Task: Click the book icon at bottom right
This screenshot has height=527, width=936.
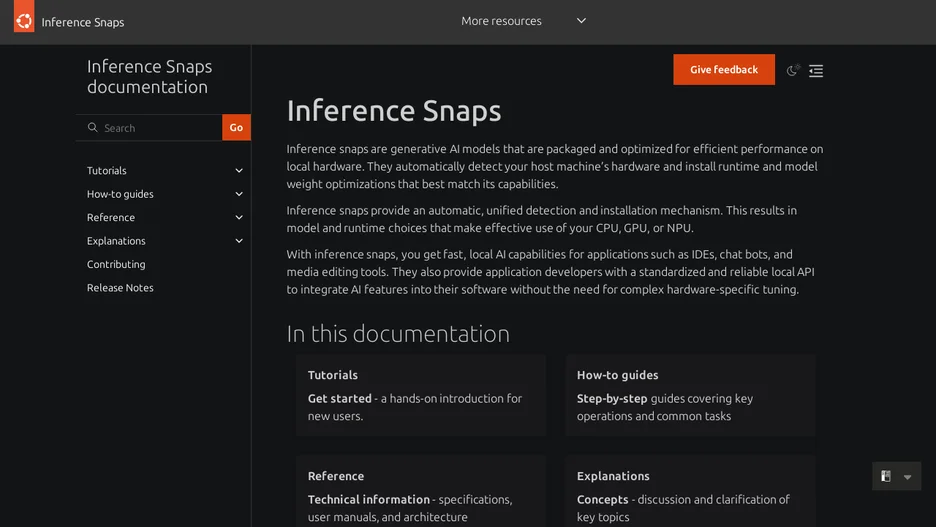Action: pyautogui.click(x=886, y=476)
